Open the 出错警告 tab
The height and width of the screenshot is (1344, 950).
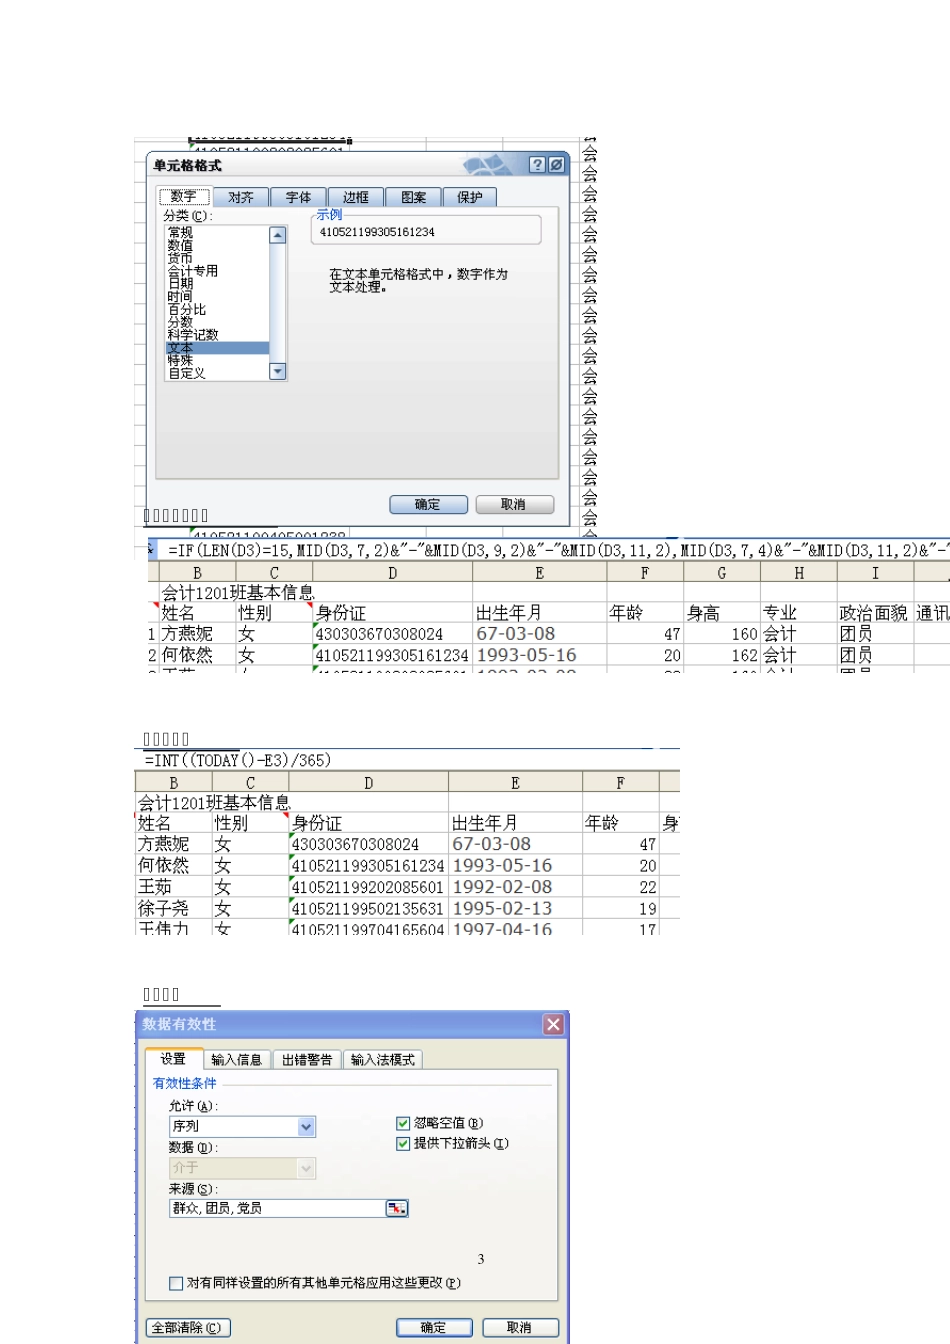307,1060
